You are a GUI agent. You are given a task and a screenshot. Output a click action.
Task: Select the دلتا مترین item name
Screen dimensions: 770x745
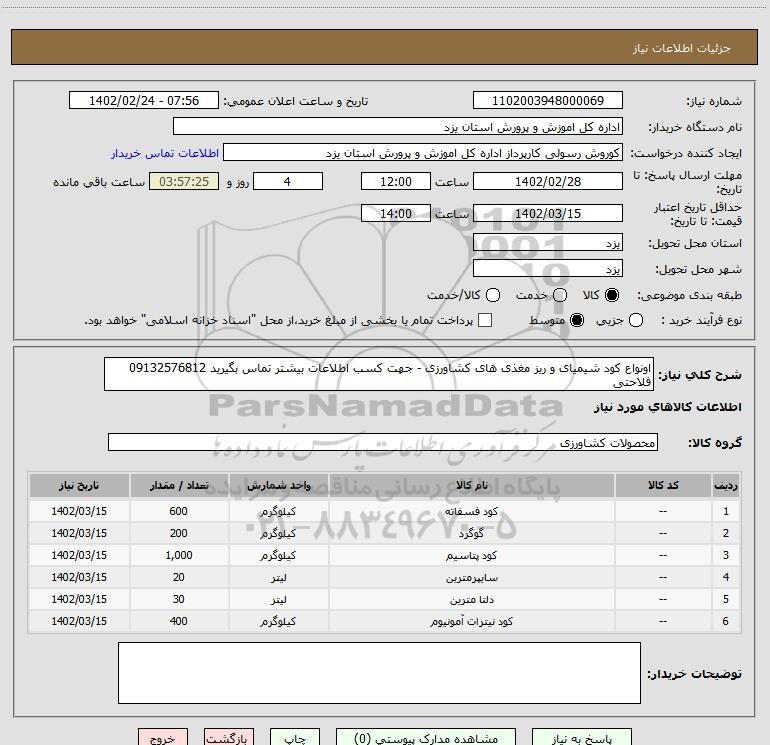coord(471,600)
